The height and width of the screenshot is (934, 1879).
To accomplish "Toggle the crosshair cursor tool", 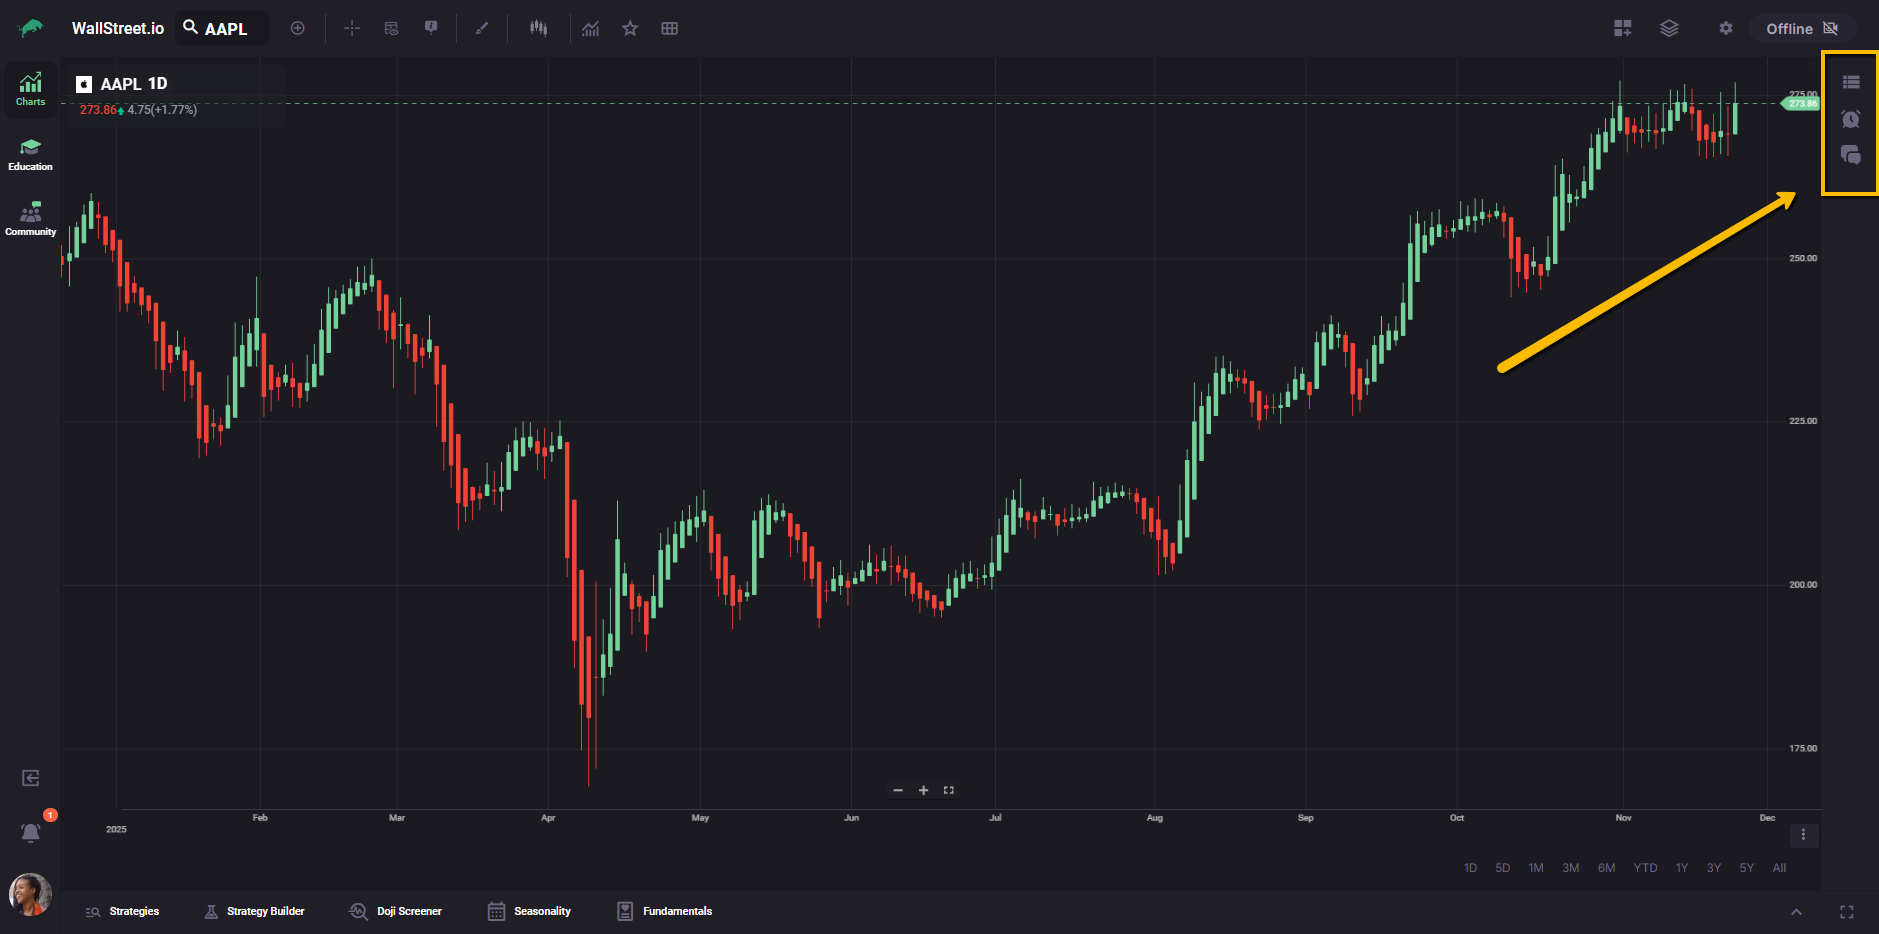I will pos(352,28).
